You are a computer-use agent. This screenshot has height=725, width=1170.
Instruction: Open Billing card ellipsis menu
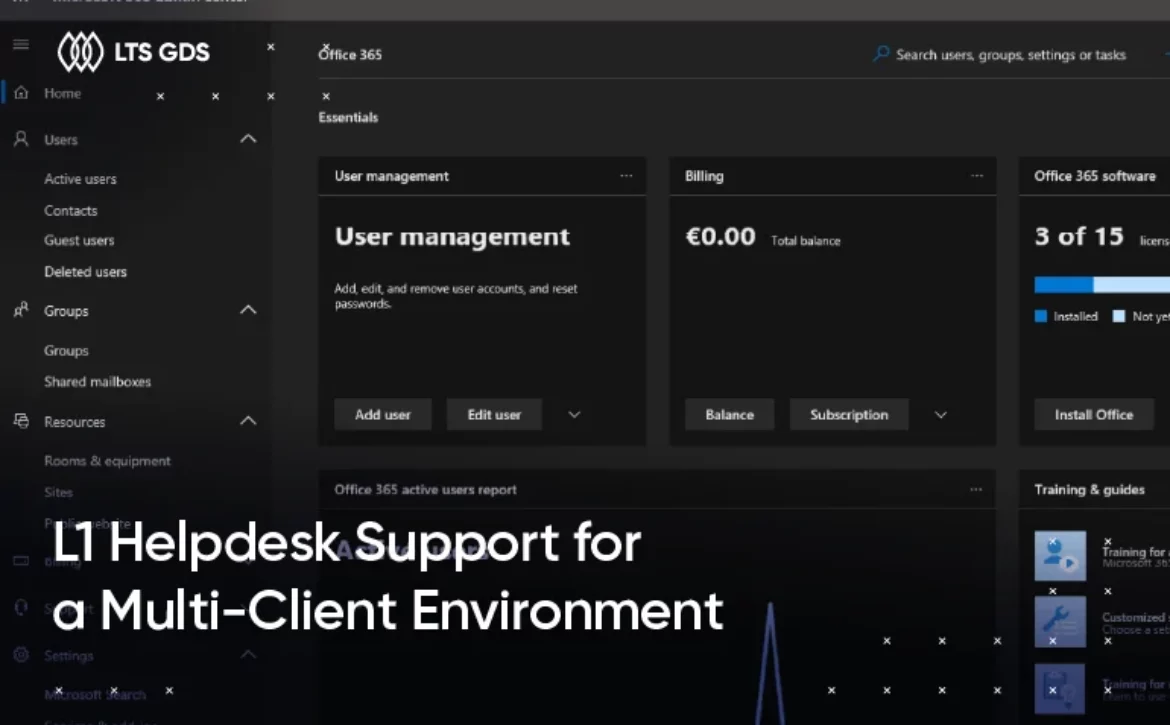[x=977, y=176]
